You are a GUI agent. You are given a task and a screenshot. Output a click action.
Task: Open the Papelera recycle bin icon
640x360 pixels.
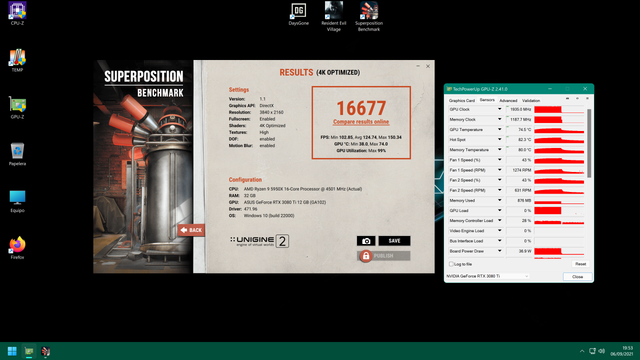pyautogui.click(x=17, y=154)
